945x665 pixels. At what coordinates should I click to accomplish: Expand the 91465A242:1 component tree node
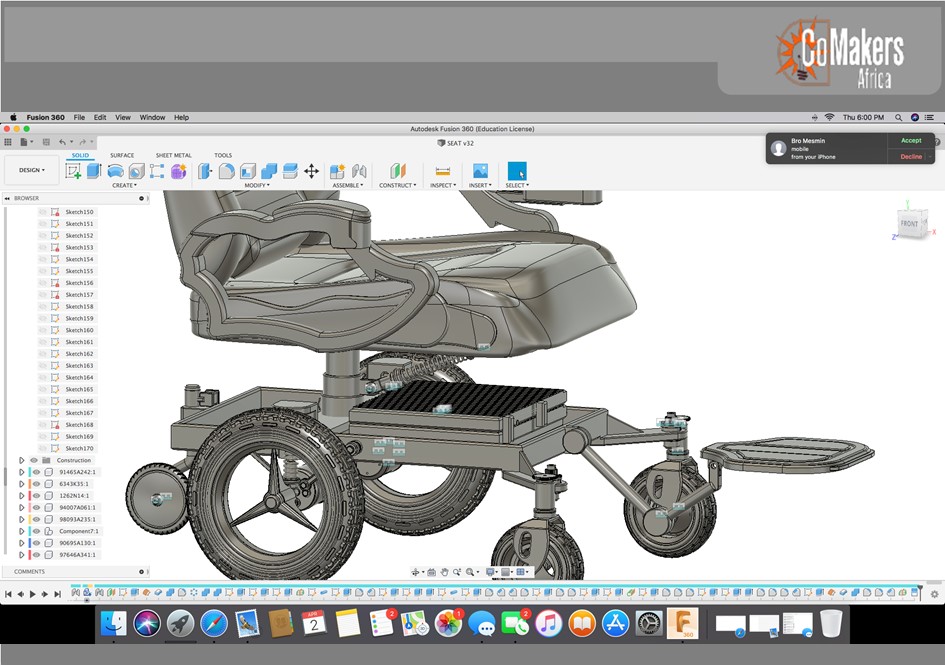(21, 472)
